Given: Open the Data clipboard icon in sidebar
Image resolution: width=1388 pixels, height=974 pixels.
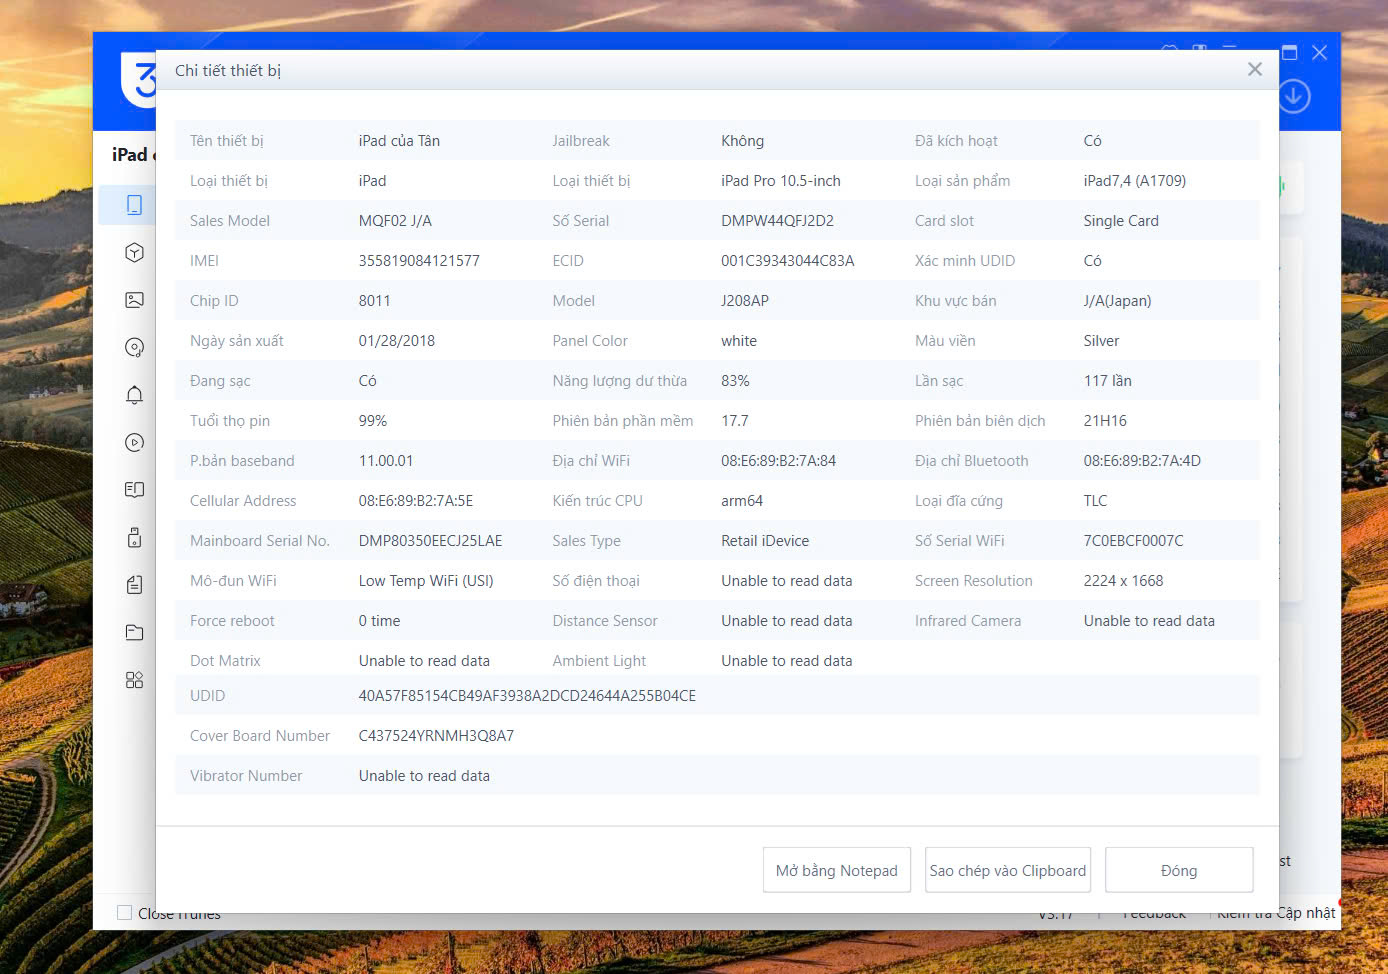Looking at the screenshot, I should 134,585.
